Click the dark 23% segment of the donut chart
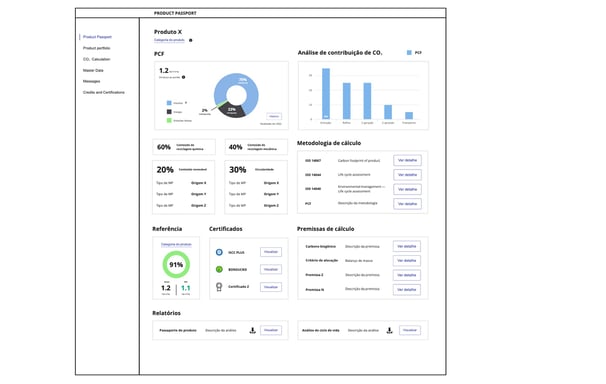Screen dimensions: 606x384 [232, 112]
